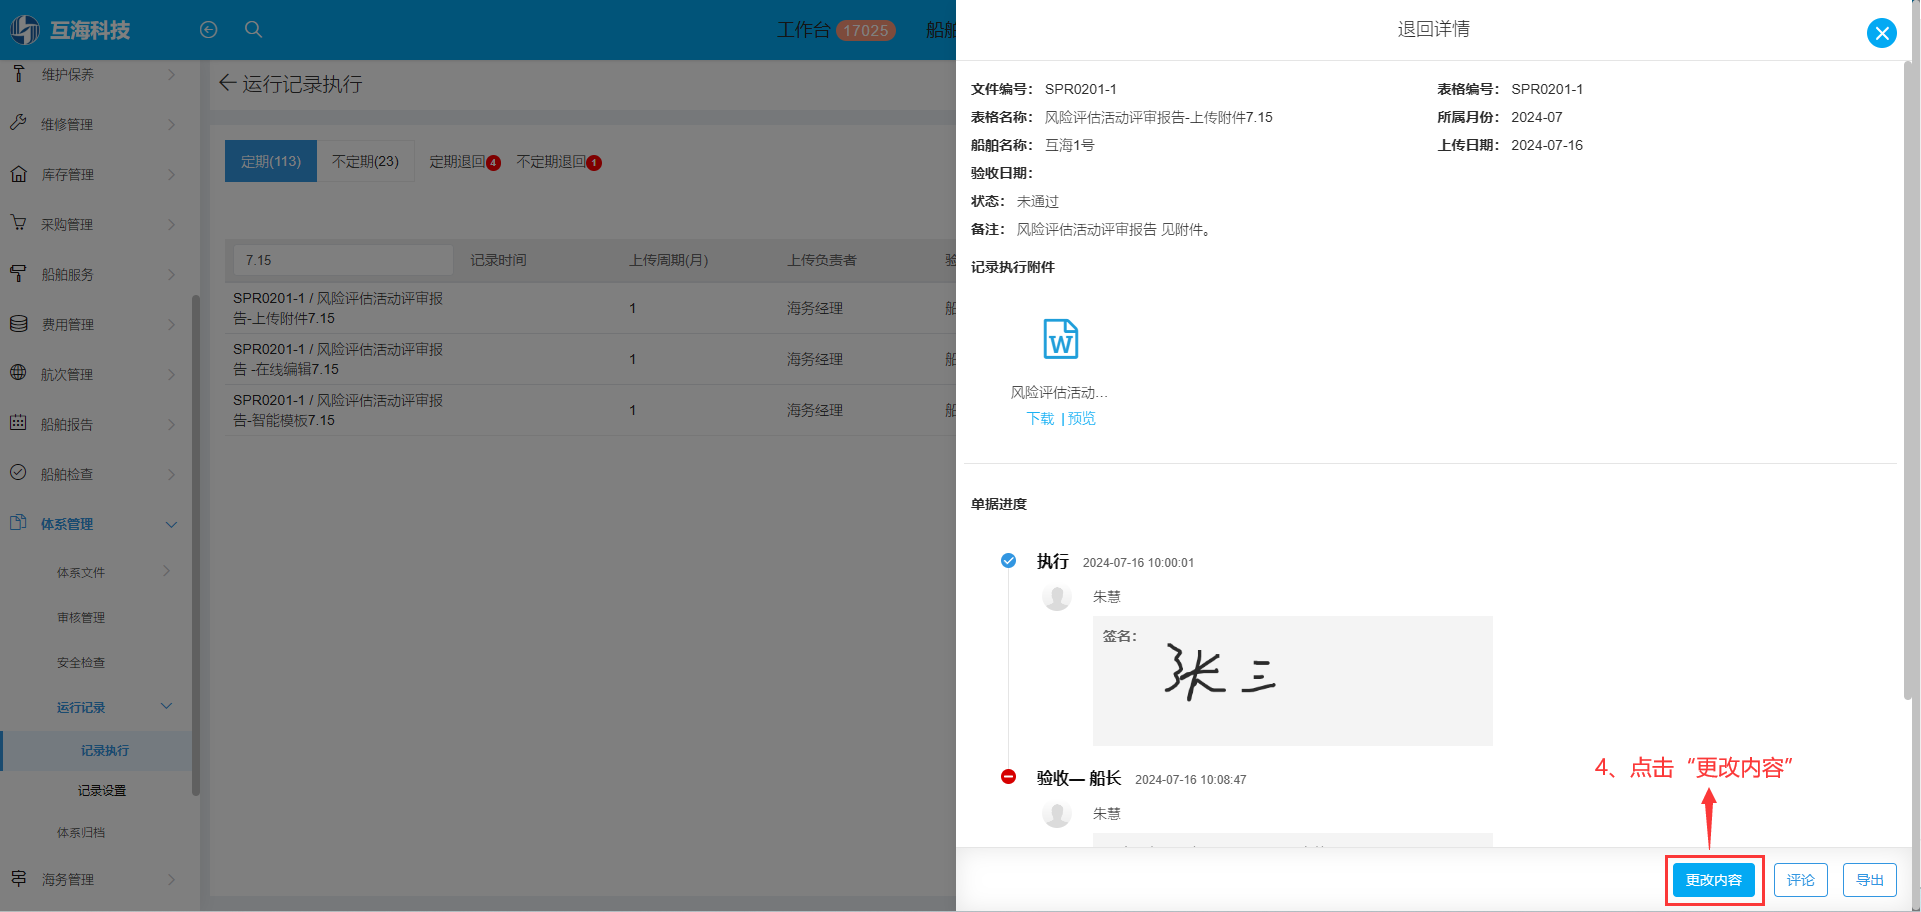
Task: Switch to the 定期(113) tab
Action: tap(271, 161)
